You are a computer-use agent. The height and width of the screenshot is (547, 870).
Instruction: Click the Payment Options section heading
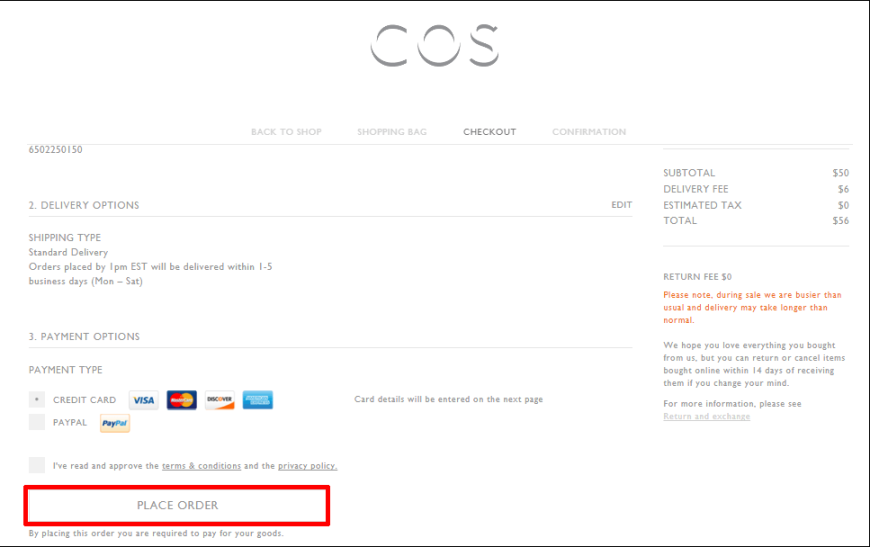84,337
